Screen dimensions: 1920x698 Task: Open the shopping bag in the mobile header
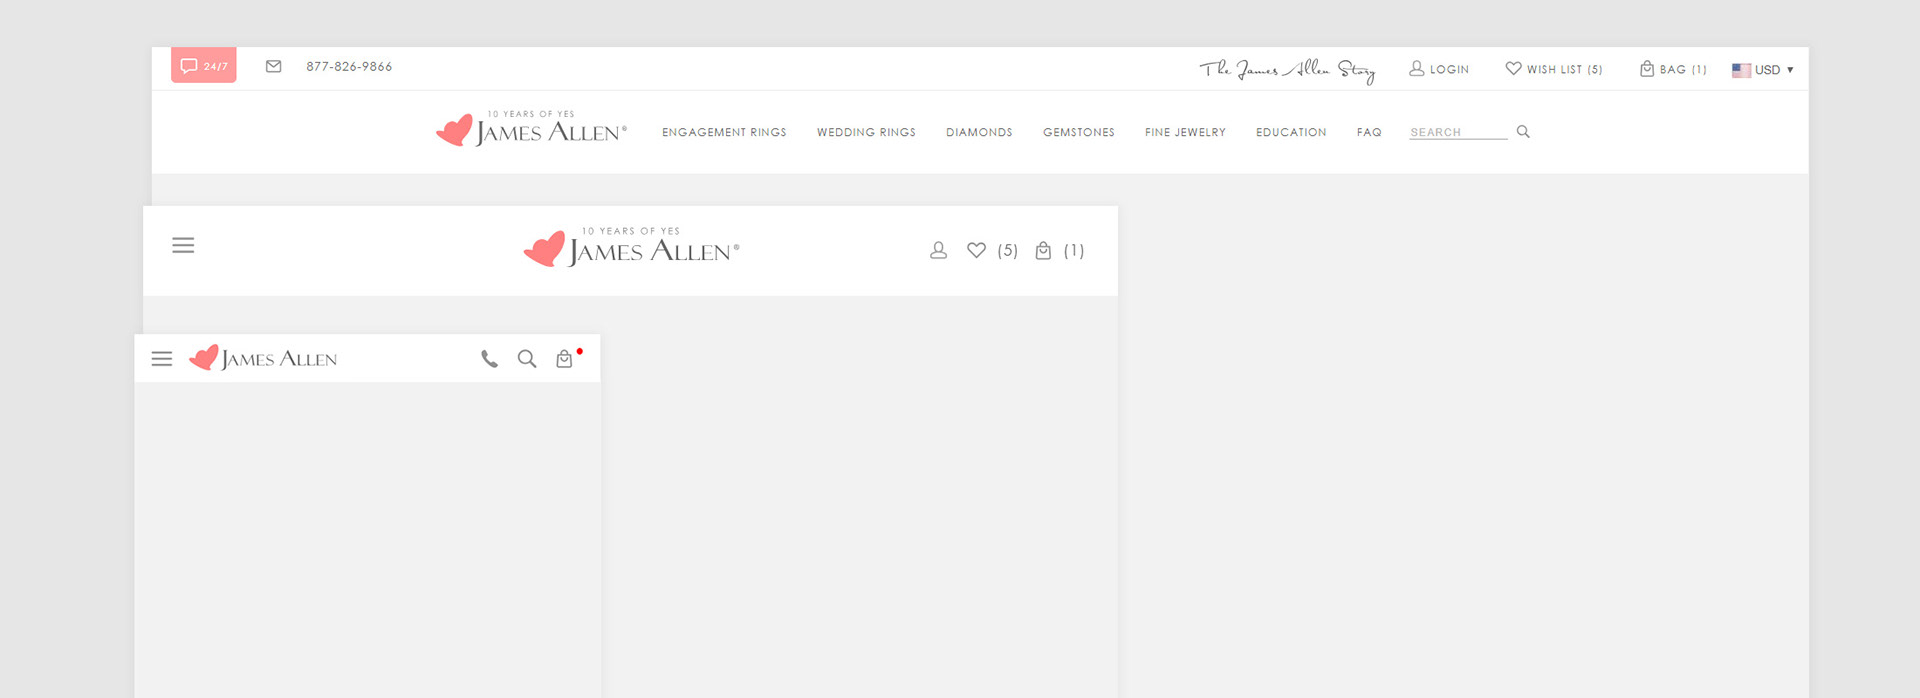(567, 357)
